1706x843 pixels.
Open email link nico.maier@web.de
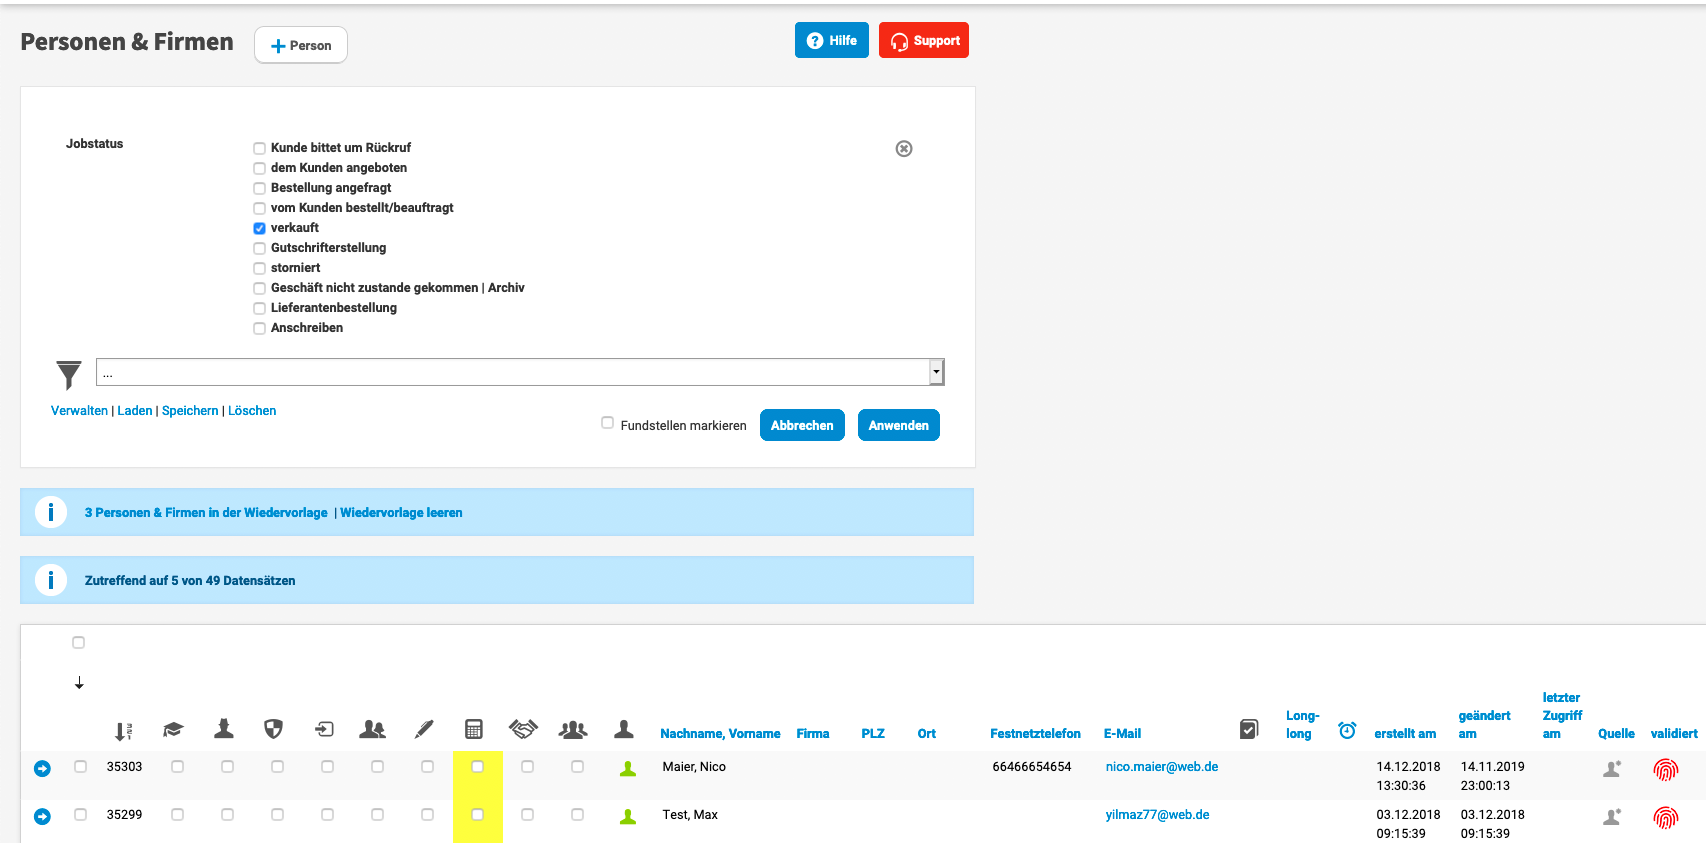(x=1161, y=767)
